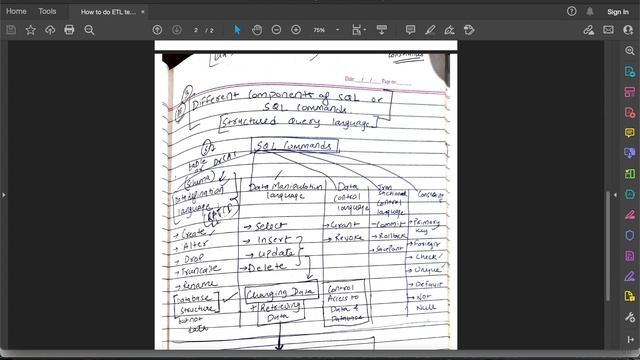Screen dimensions: 640x360
Task: Click the Sign In link
Action: tap(618, 12)
